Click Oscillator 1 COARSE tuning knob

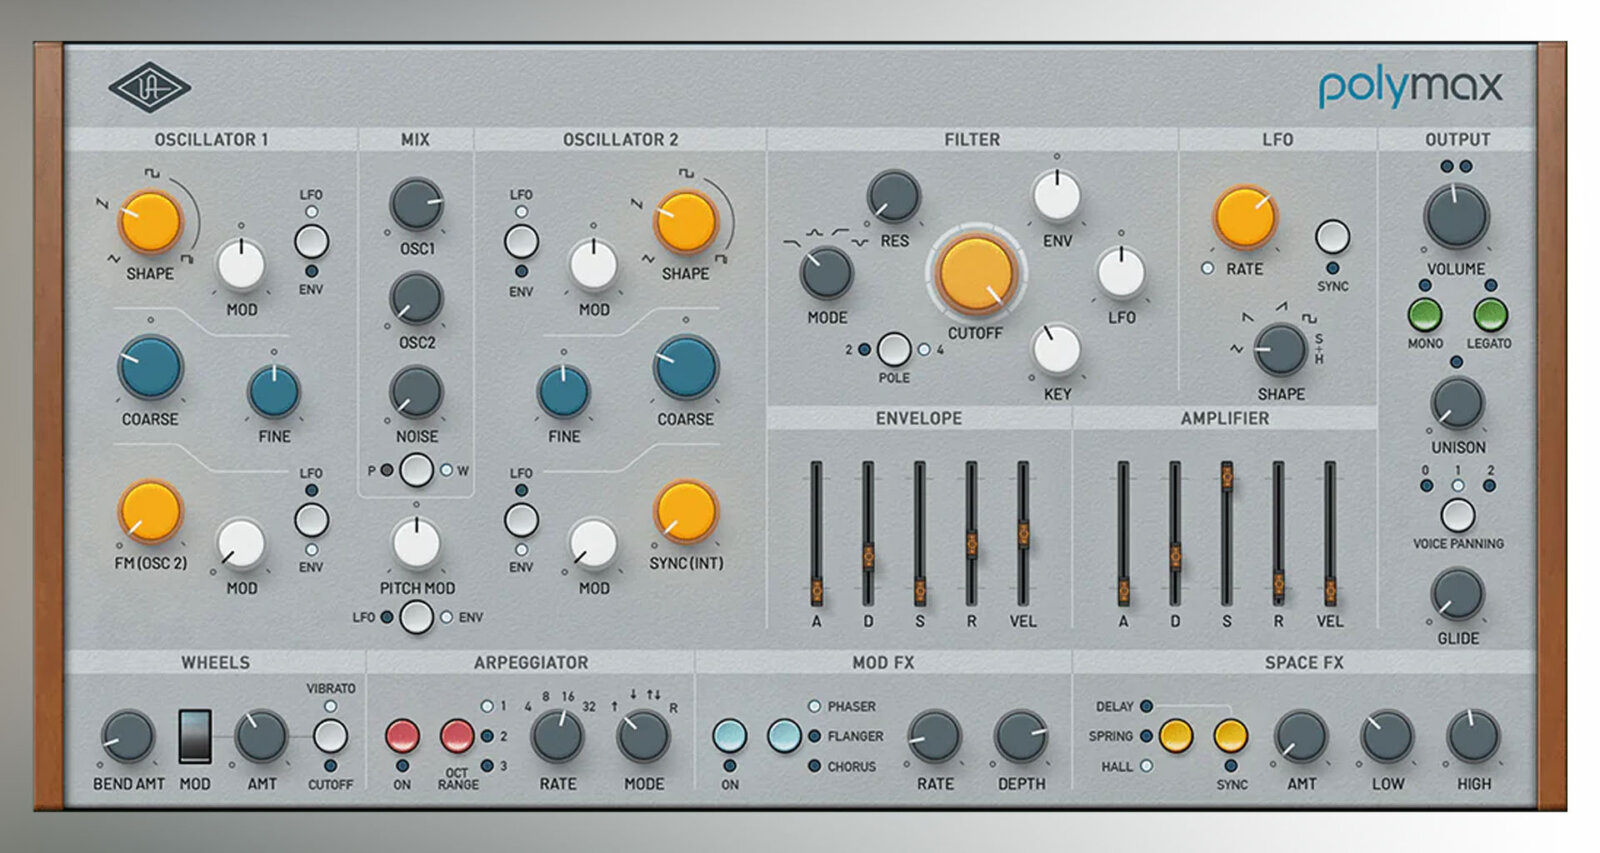coord(150,366)
